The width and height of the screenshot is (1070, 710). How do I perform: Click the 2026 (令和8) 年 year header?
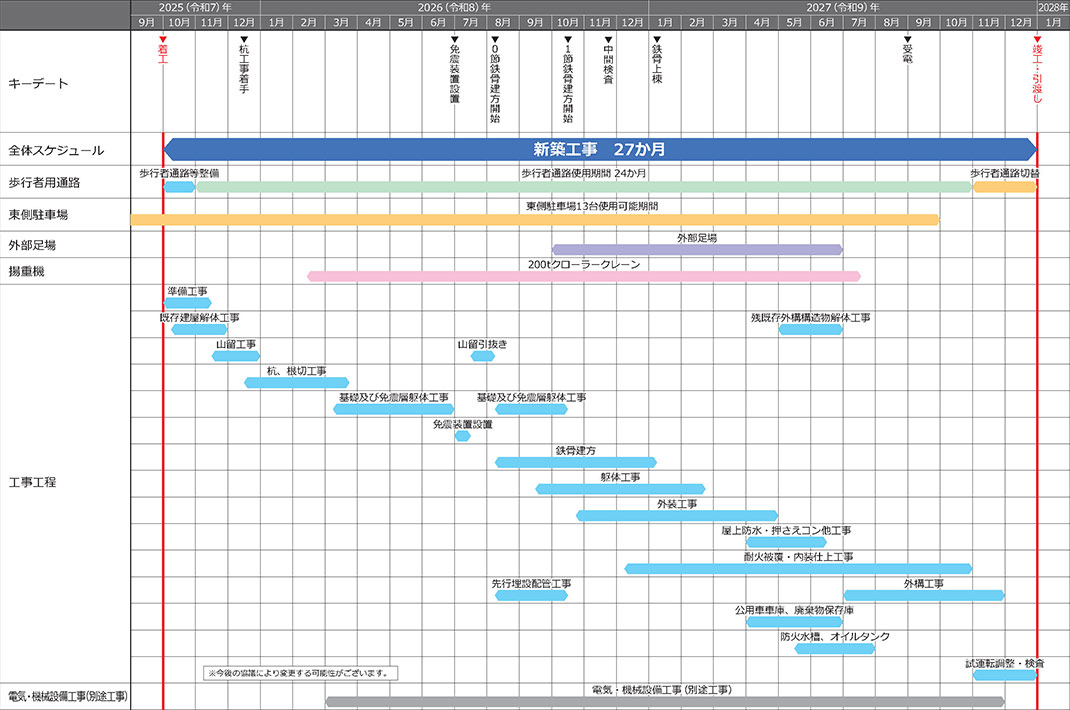click(x=454, y=7)
